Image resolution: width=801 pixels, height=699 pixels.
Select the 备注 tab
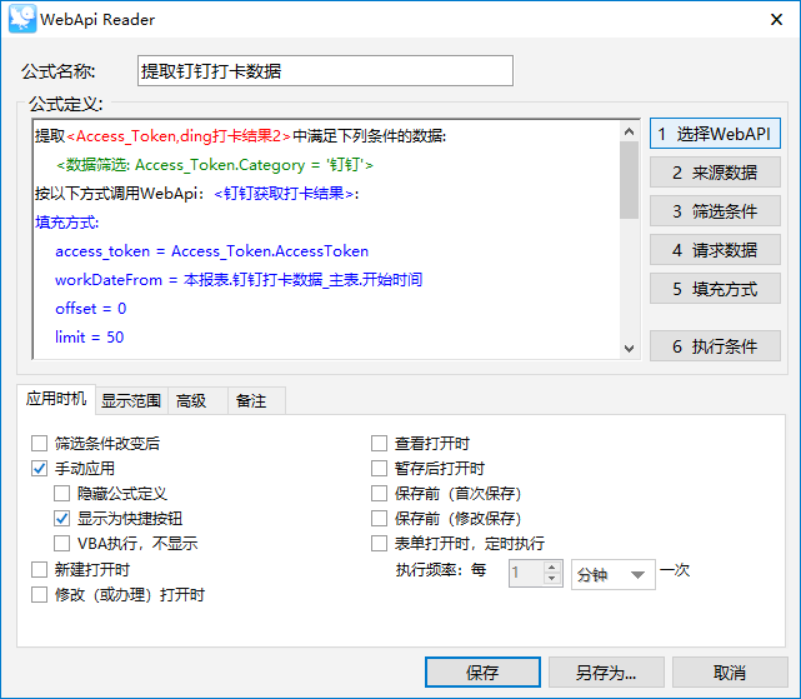click(x=251, y=400)
